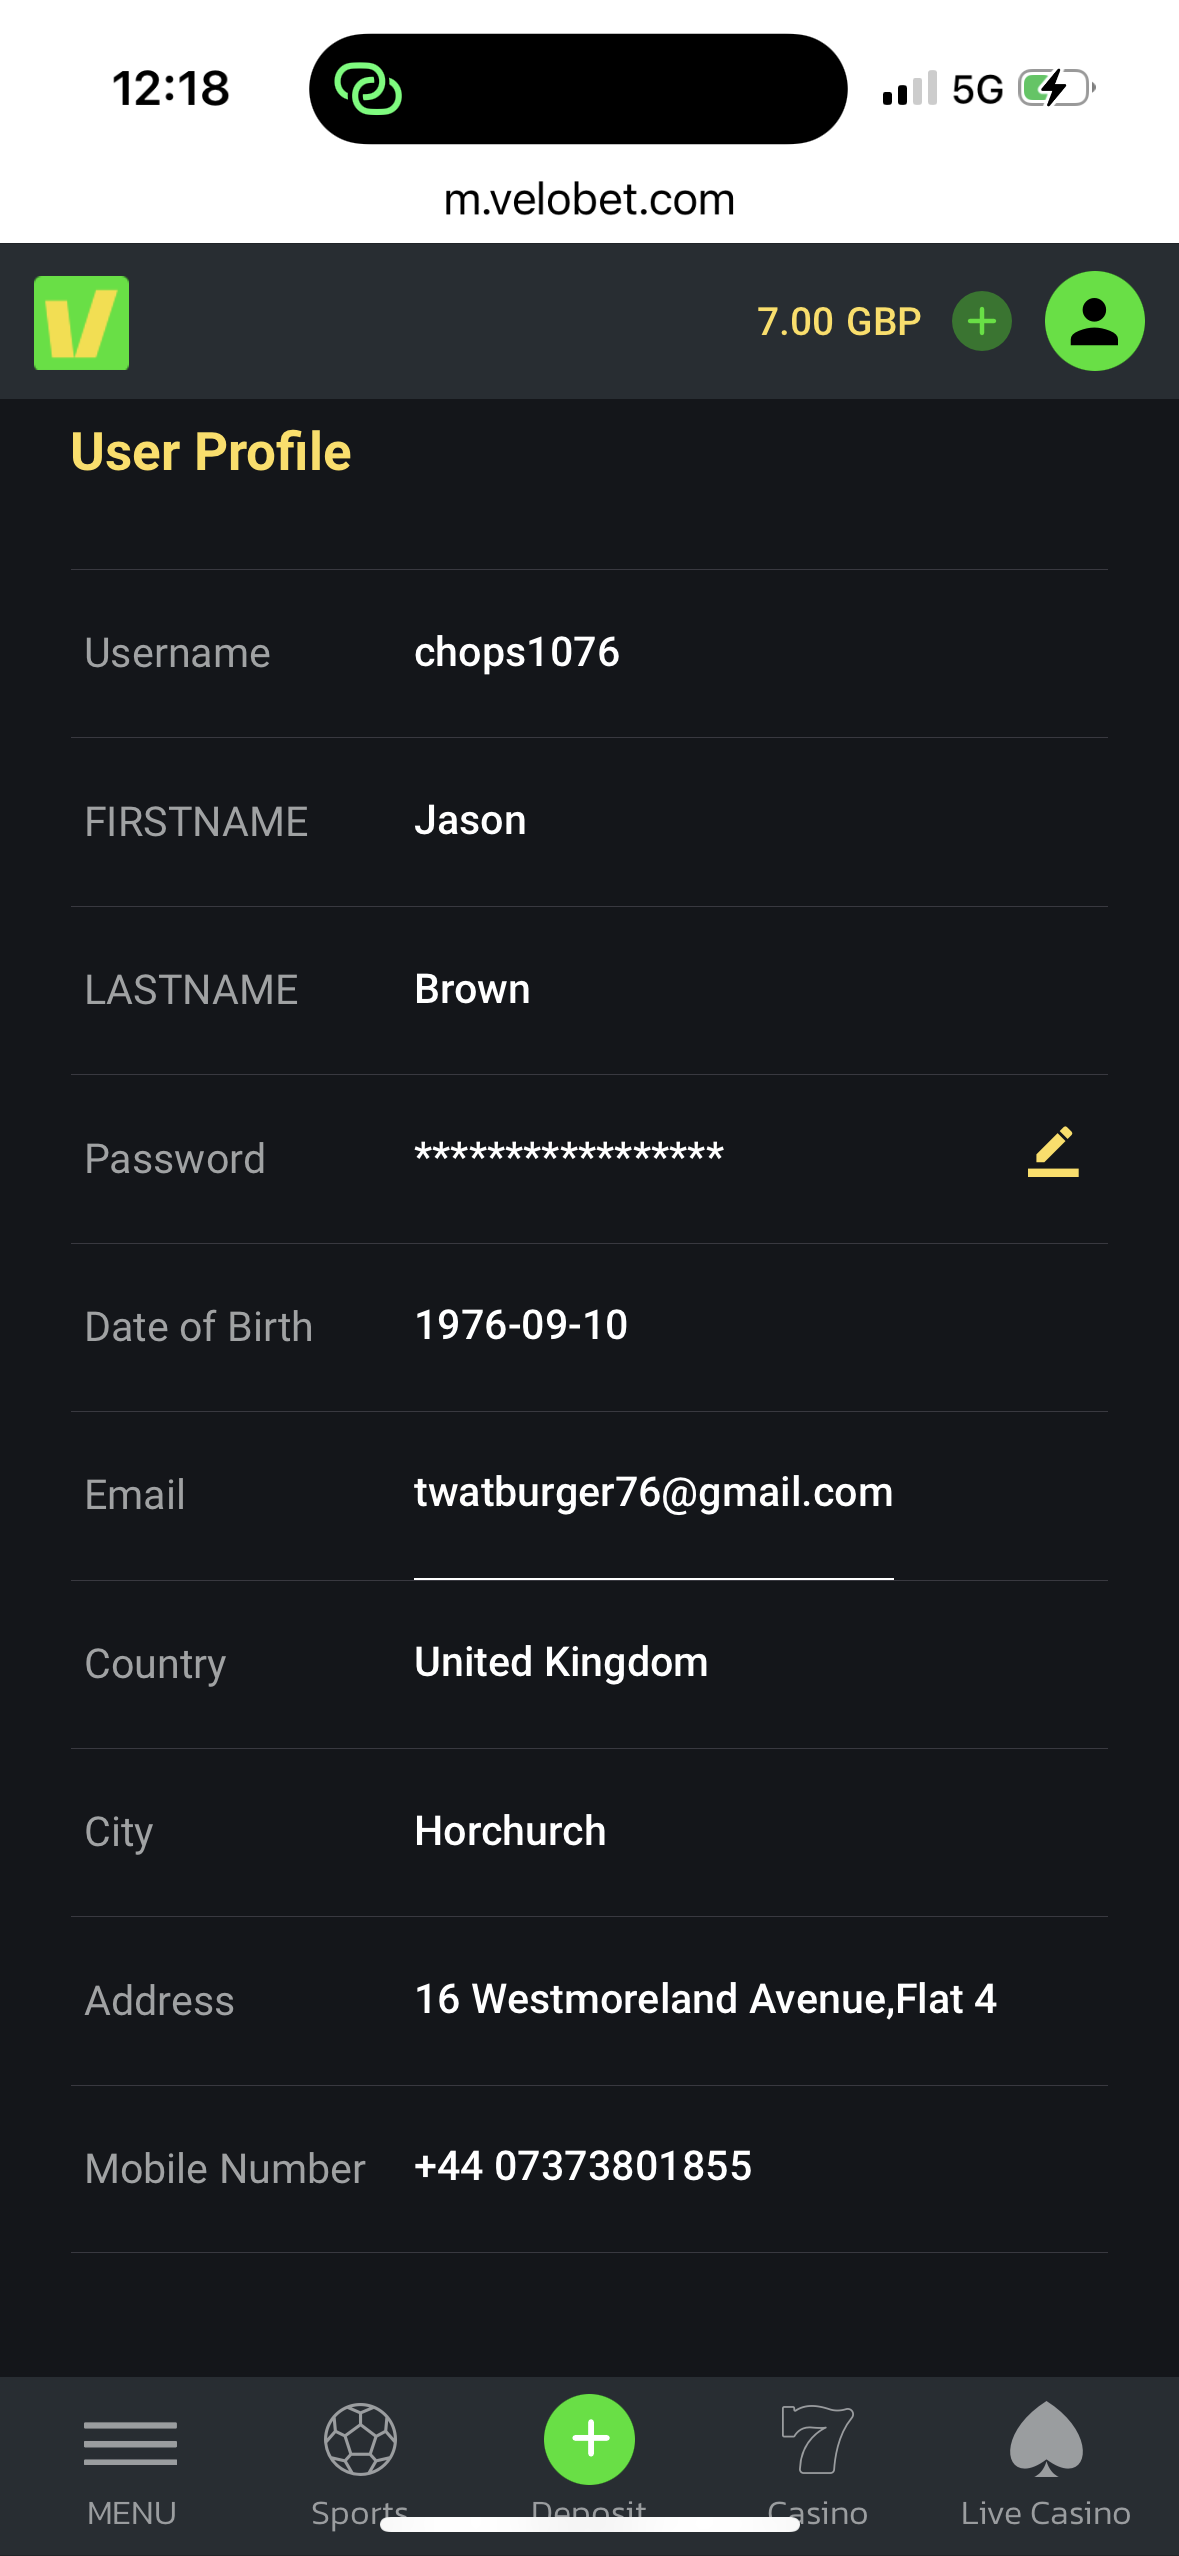Tap the Country United Kingdom value
The height and width of the screenshot is (2556, 1179).
(x=561, y=1663)
